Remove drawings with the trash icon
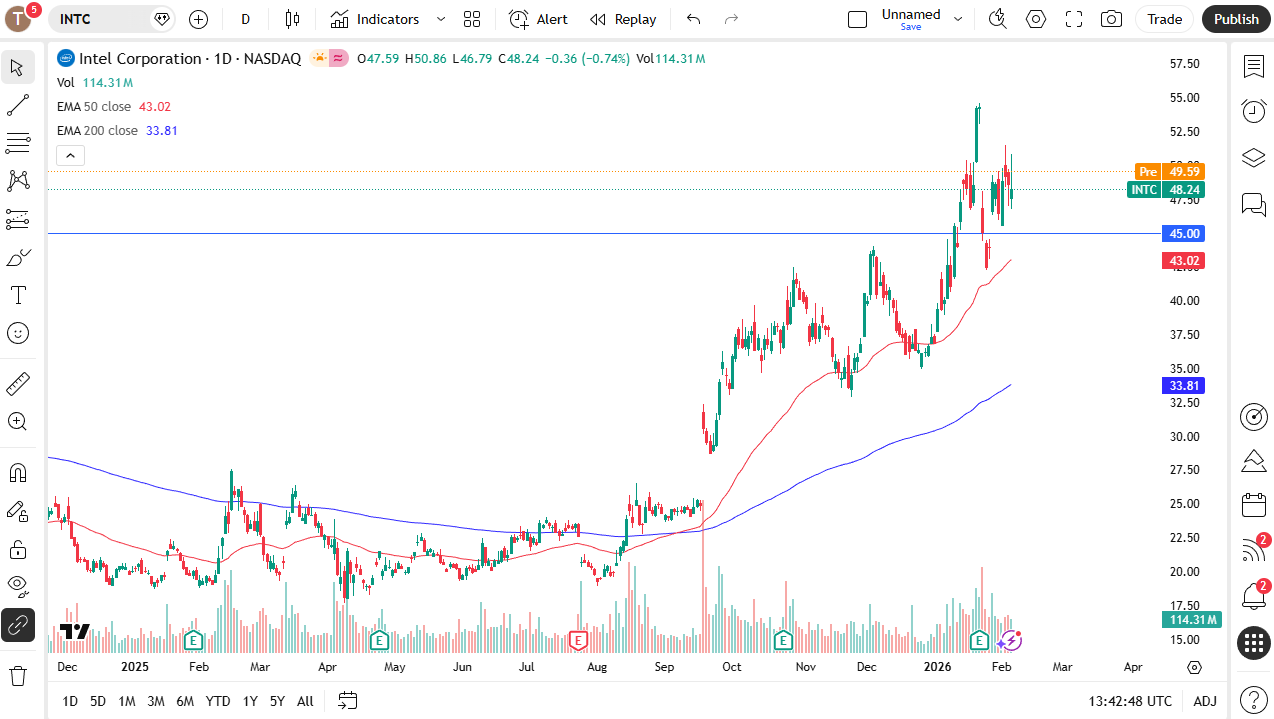The image size is (1274, 719). [18, 676]
